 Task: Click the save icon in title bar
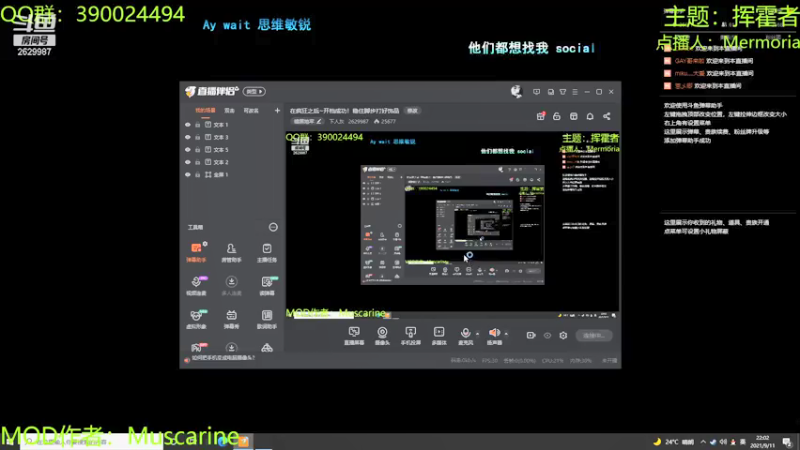[551, 92]
